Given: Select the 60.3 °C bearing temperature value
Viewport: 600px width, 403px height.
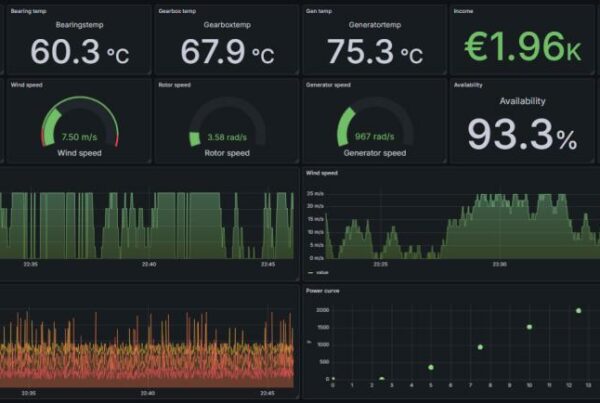Looking at the screenshot, I should coord(79,52).
